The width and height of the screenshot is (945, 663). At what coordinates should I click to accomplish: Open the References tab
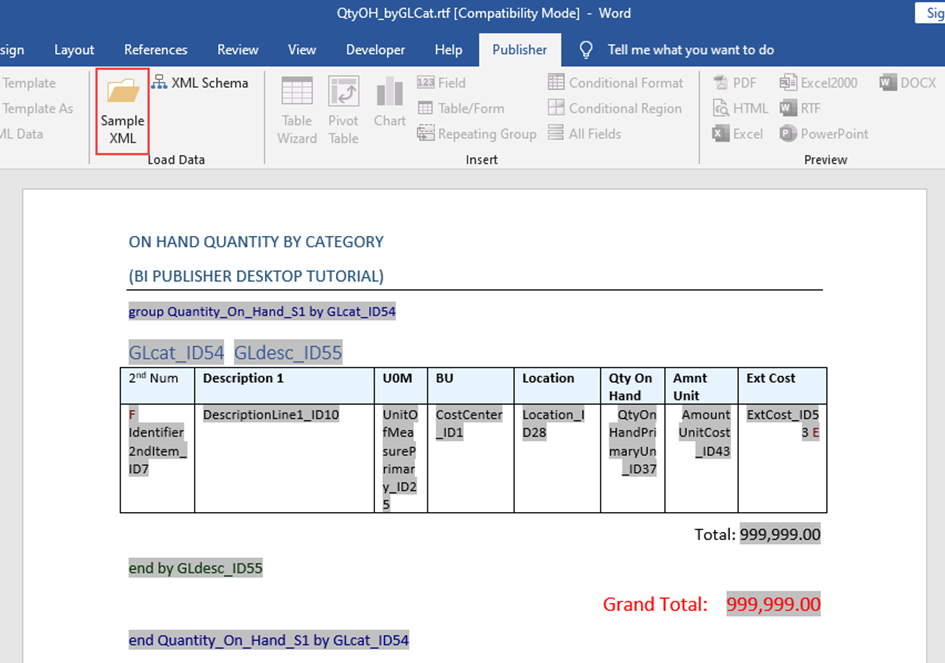[155, 50]
